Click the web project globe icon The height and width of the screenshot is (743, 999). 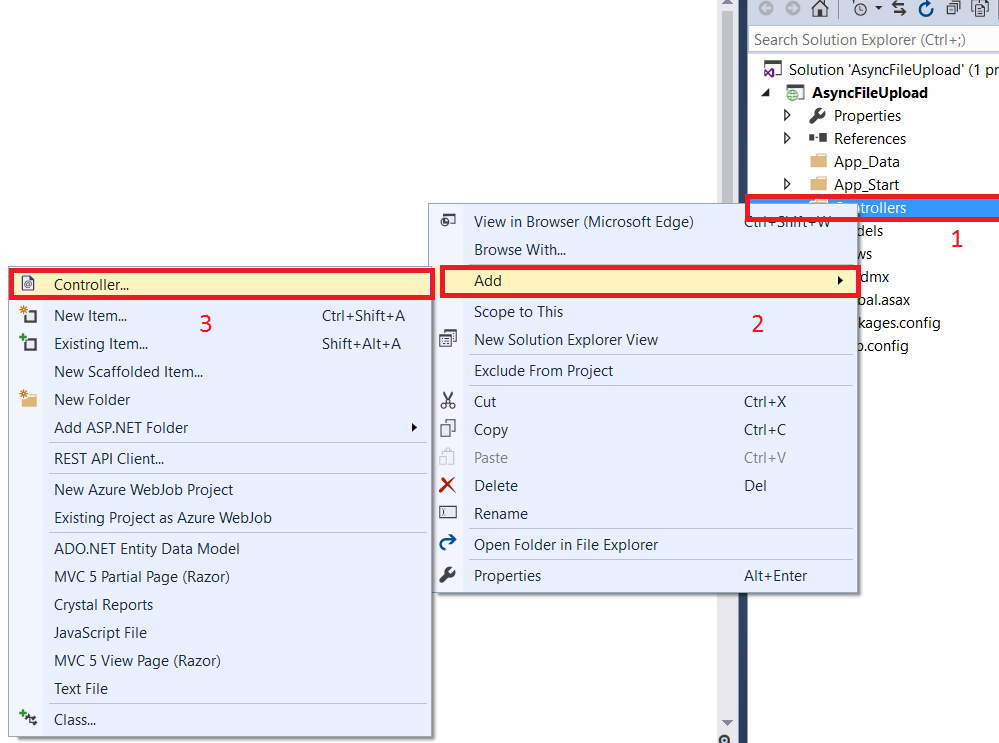point(794,93)
